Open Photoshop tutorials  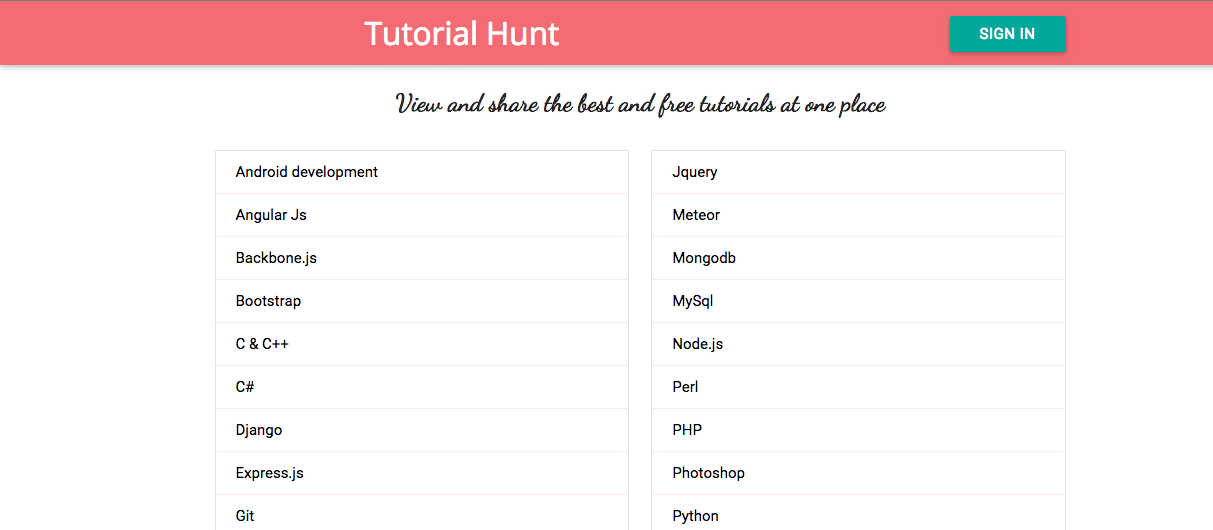click(858, 473)
